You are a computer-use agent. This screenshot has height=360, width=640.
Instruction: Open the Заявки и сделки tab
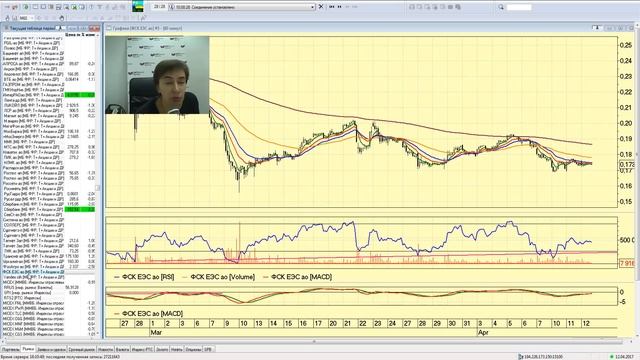(x=51, y=349)
